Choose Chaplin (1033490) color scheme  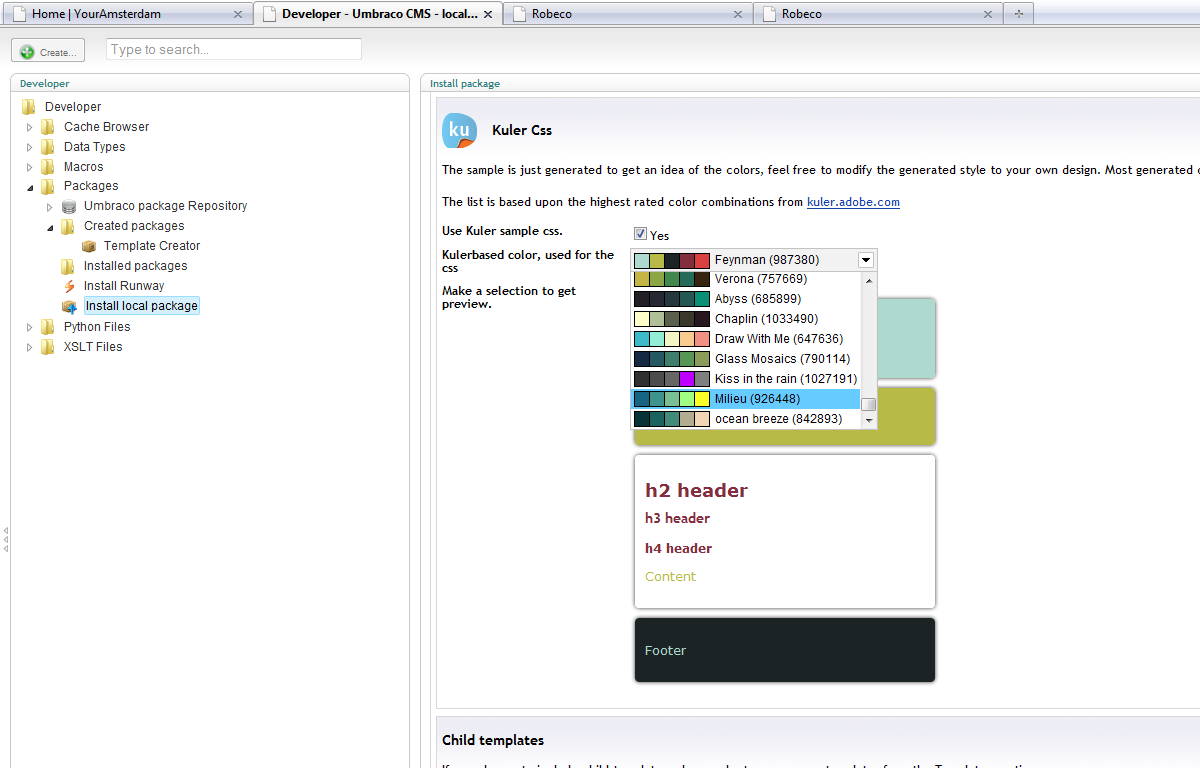(746, 319)
